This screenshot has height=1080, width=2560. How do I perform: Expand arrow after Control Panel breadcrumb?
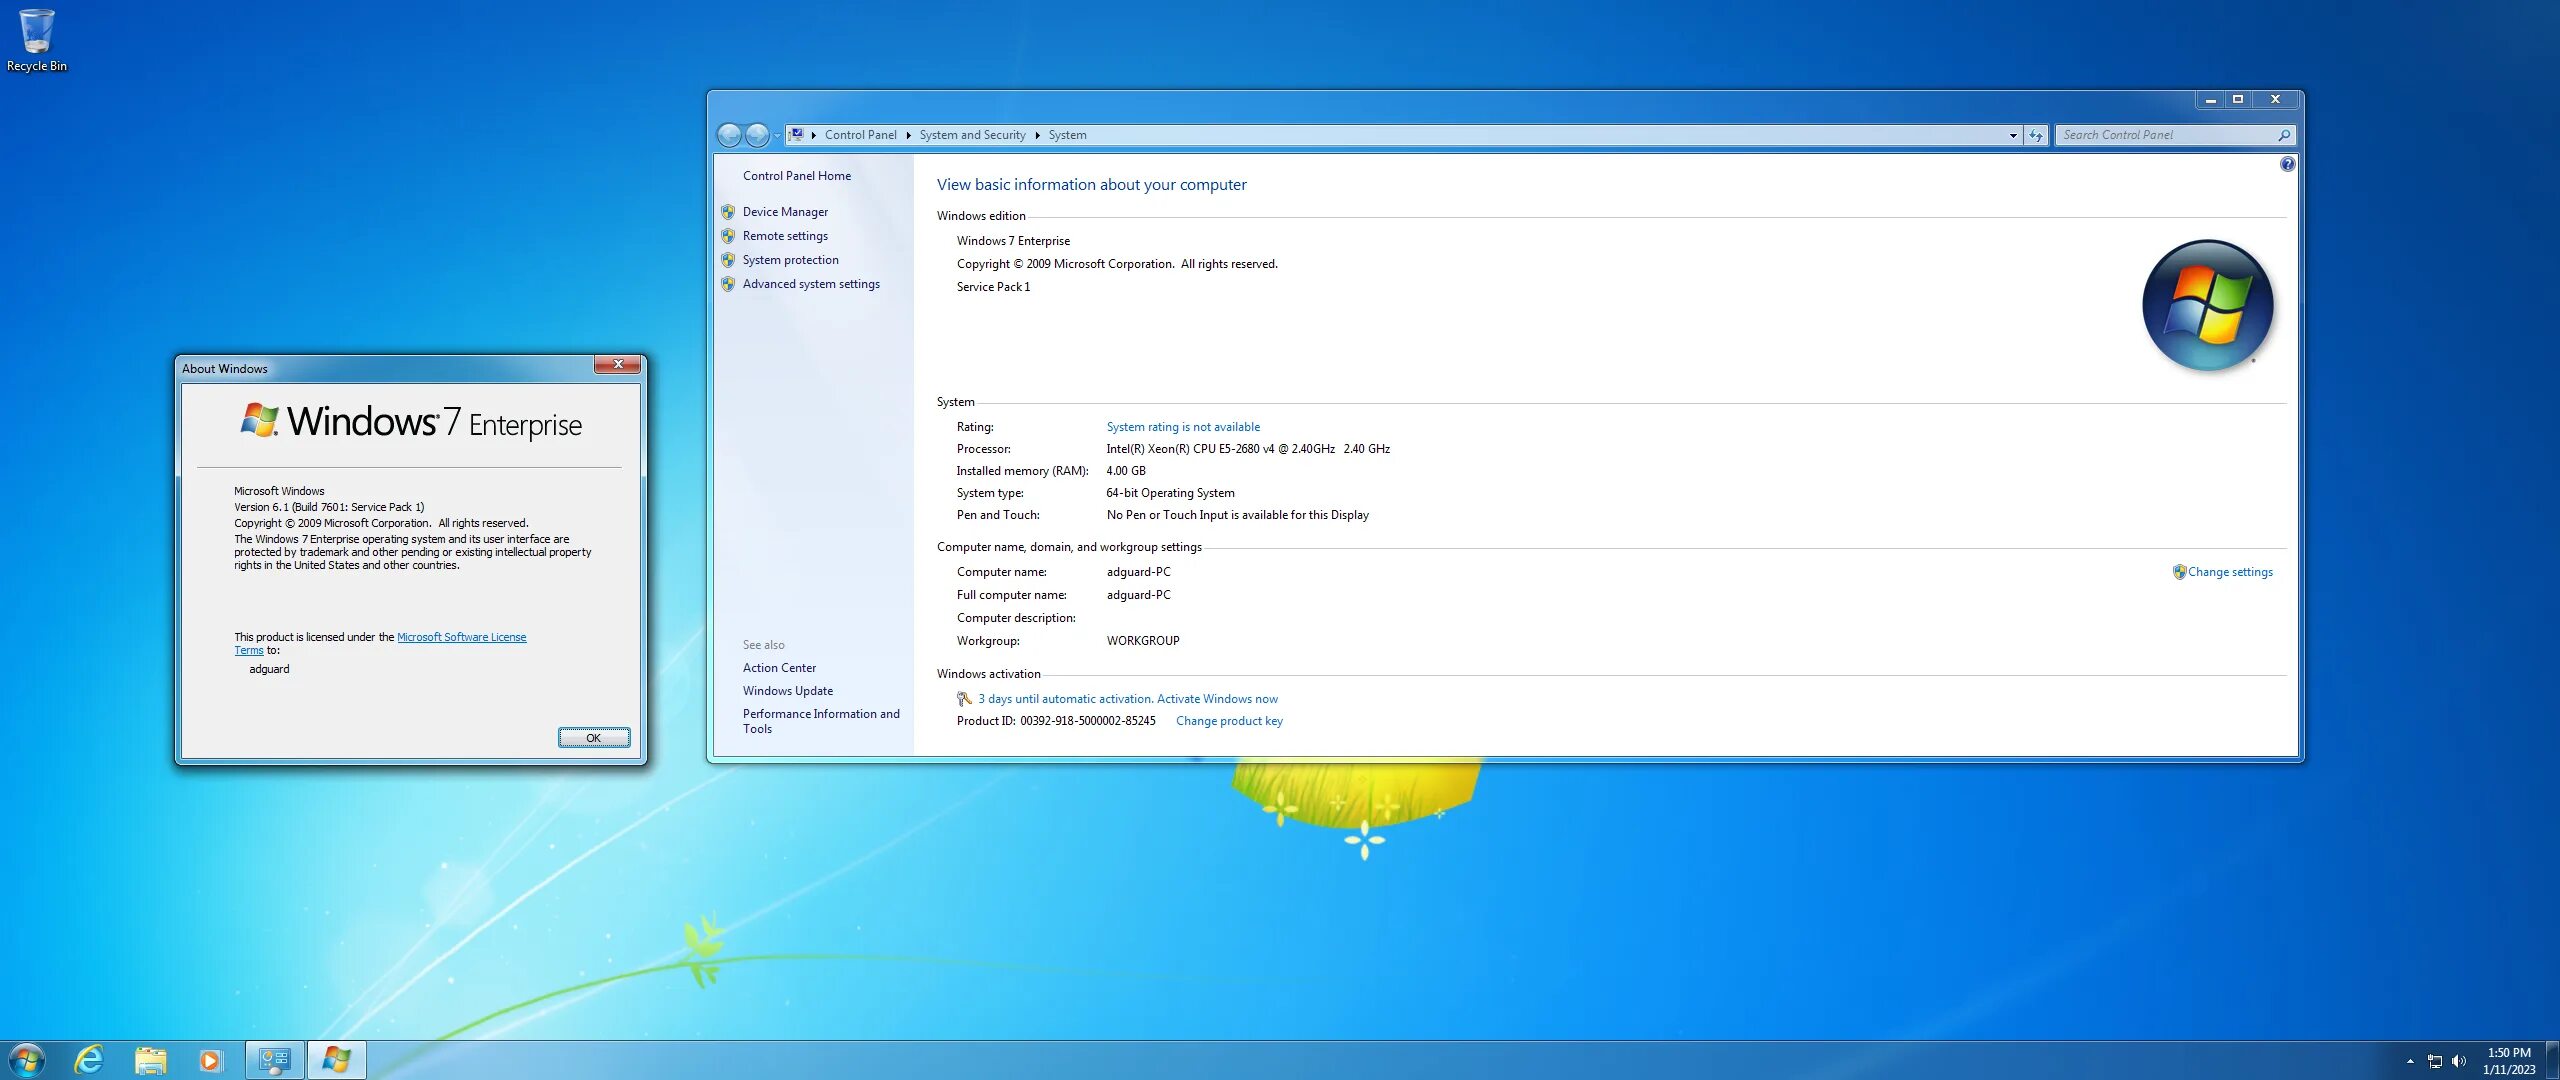click(908, 135)
